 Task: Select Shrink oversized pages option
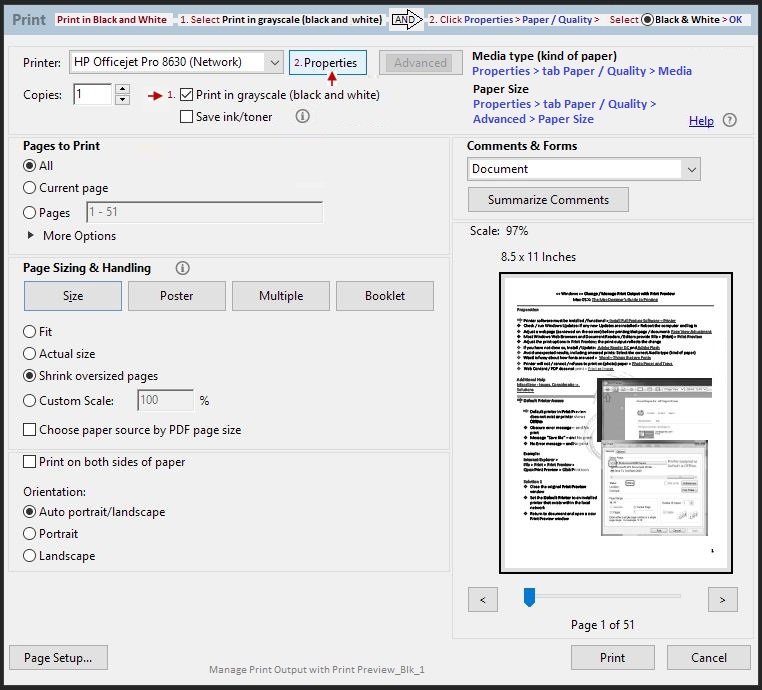[x=30, y=376]
